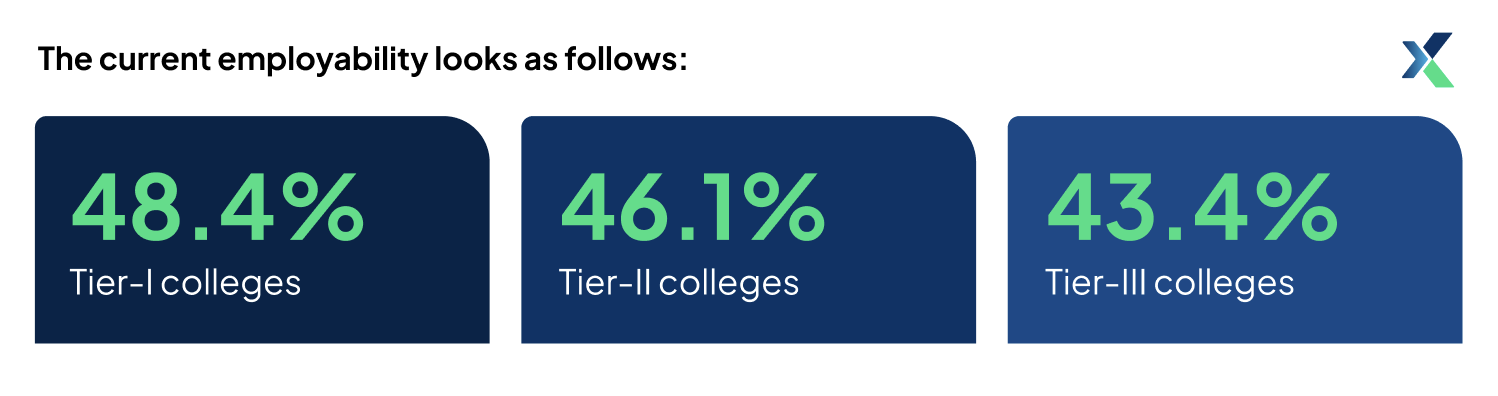Select the 46.1% green figure

tap(693, 208)
